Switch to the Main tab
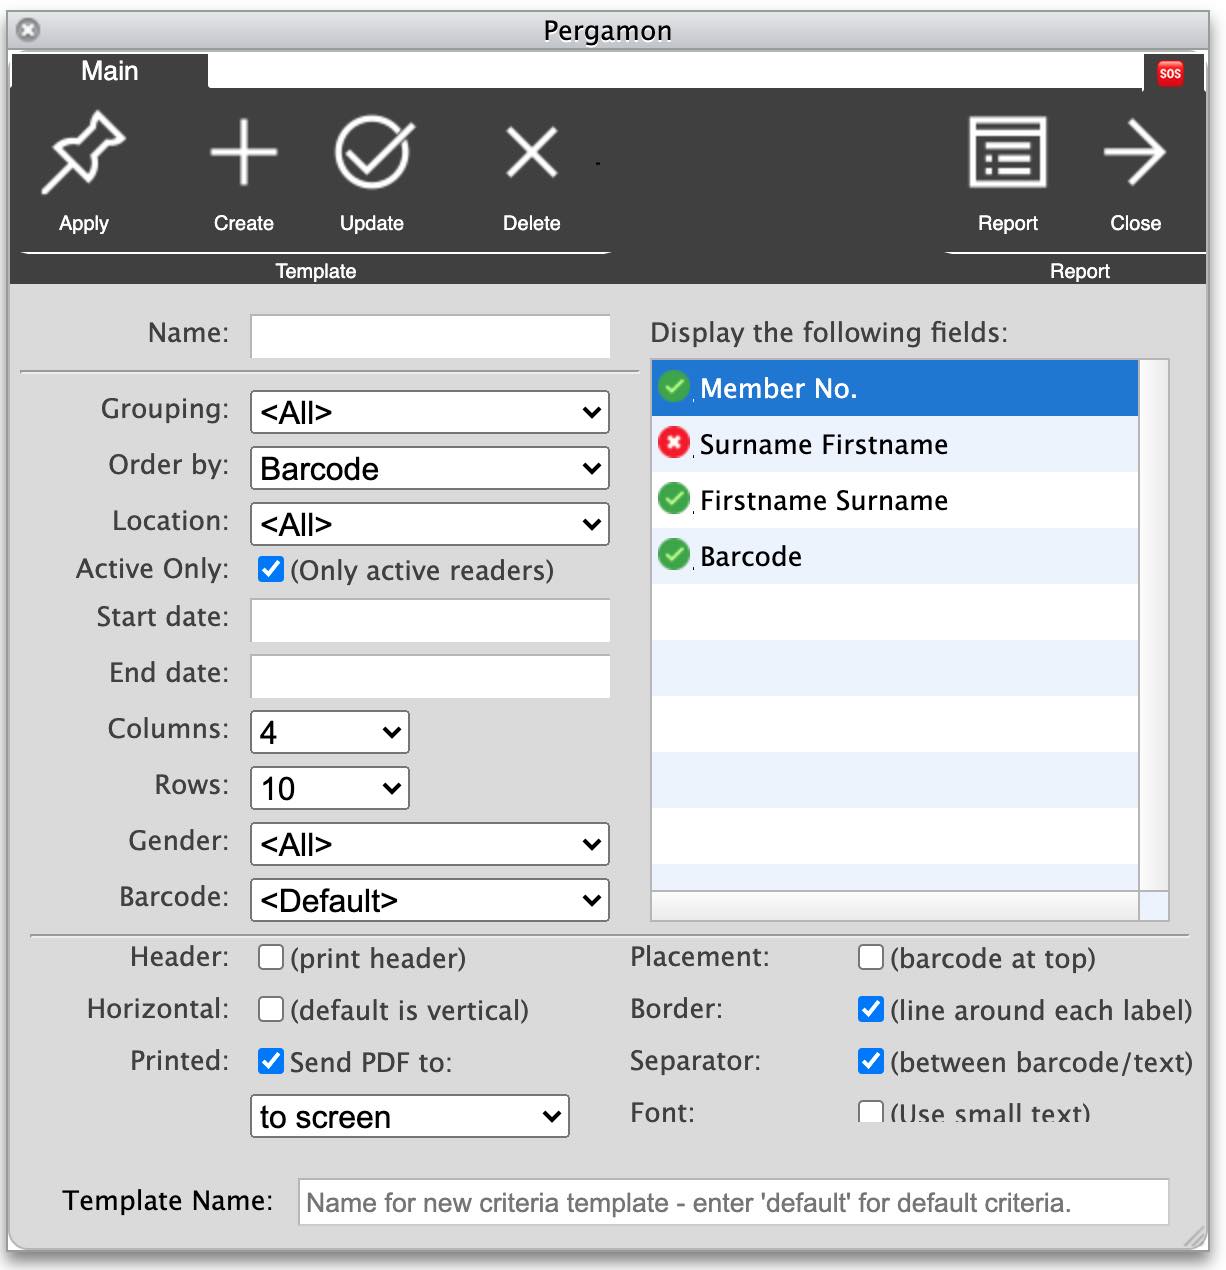The width and height of the screenshot is (1226, 1270). coord(110,71)
